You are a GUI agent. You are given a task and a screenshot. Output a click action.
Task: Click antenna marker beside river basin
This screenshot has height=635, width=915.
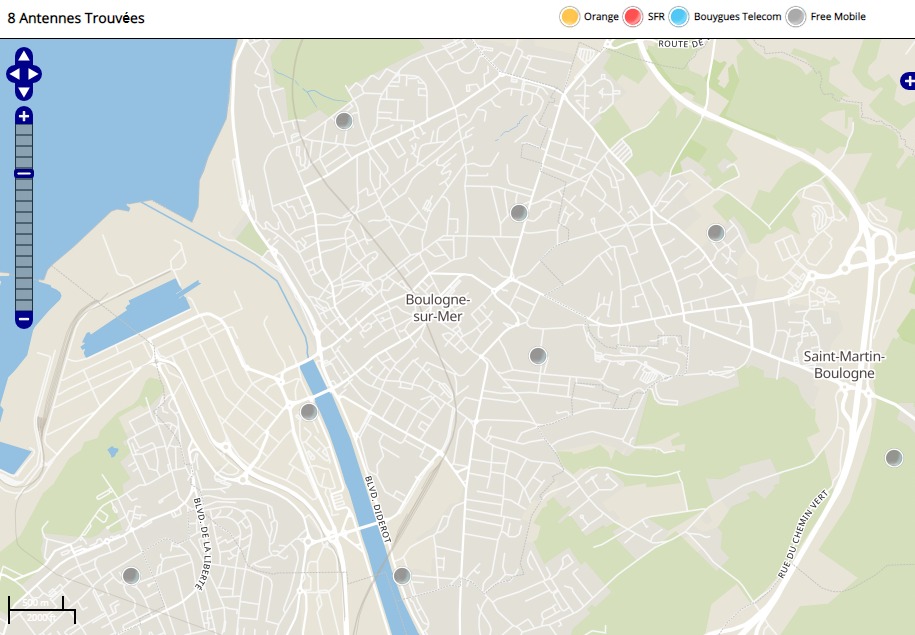click(x=309, y=411)
